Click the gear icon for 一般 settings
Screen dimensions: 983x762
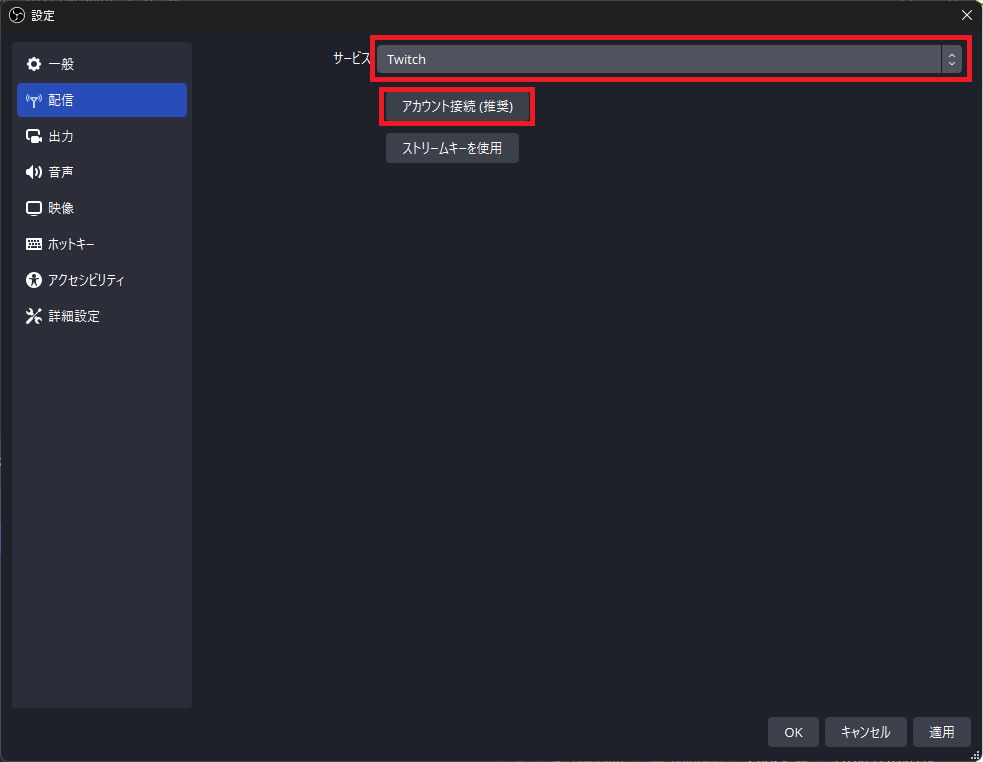click(34, 64)
